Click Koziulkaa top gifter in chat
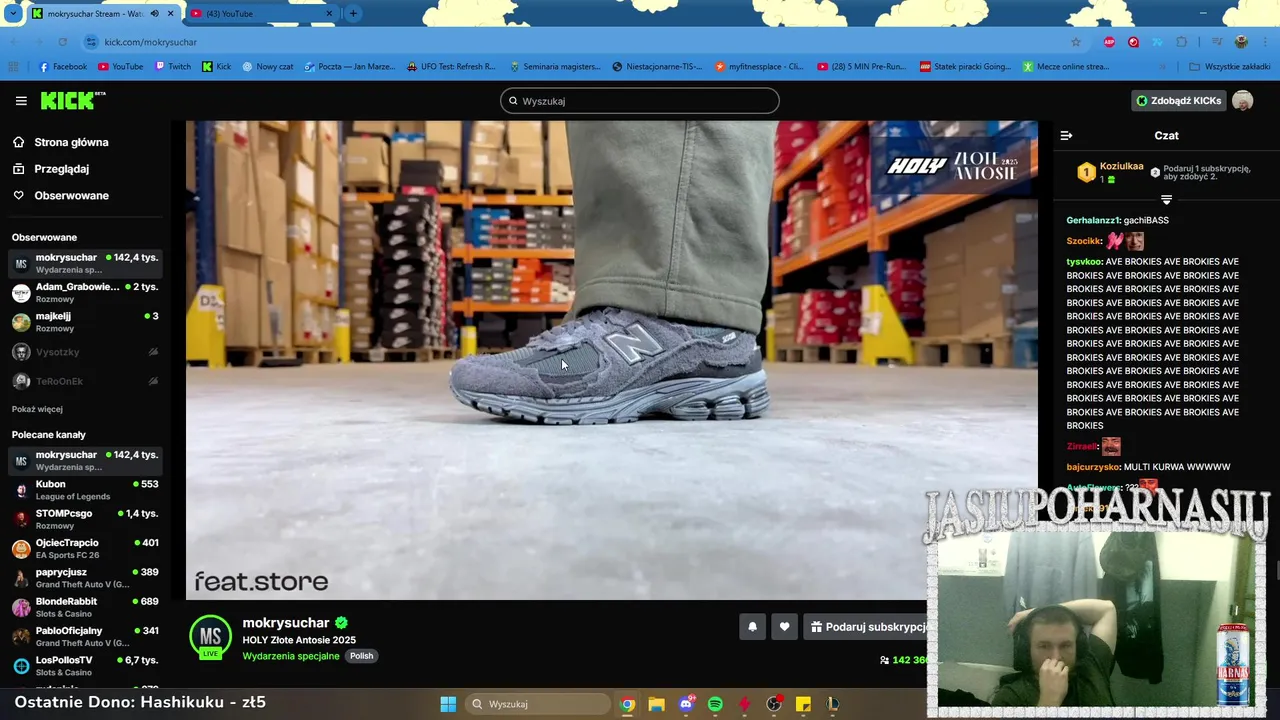 pos(1121,166)
